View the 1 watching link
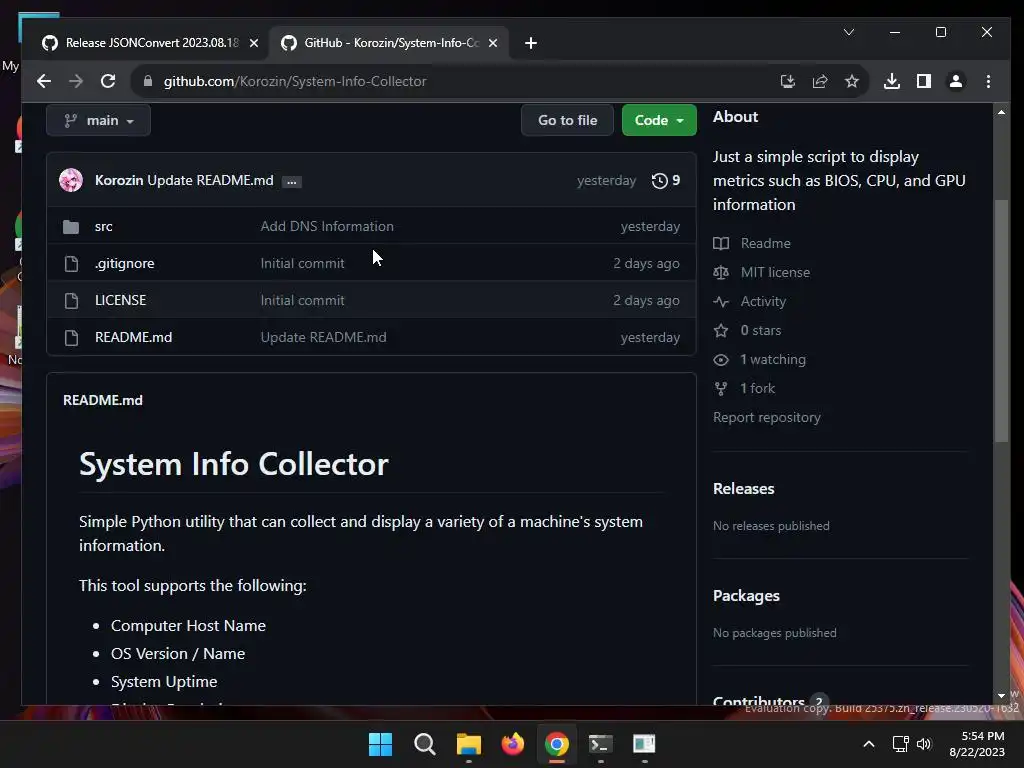The width and height of the screenshot is (1024, 768). coord(773,359)
